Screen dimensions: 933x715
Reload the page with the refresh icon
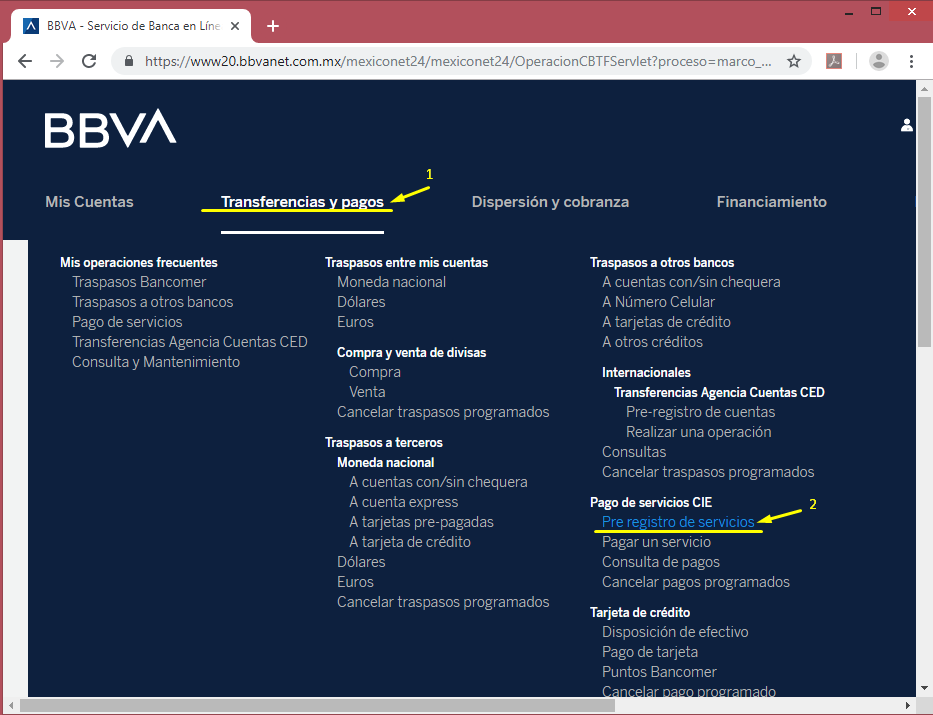coord(89,61)
